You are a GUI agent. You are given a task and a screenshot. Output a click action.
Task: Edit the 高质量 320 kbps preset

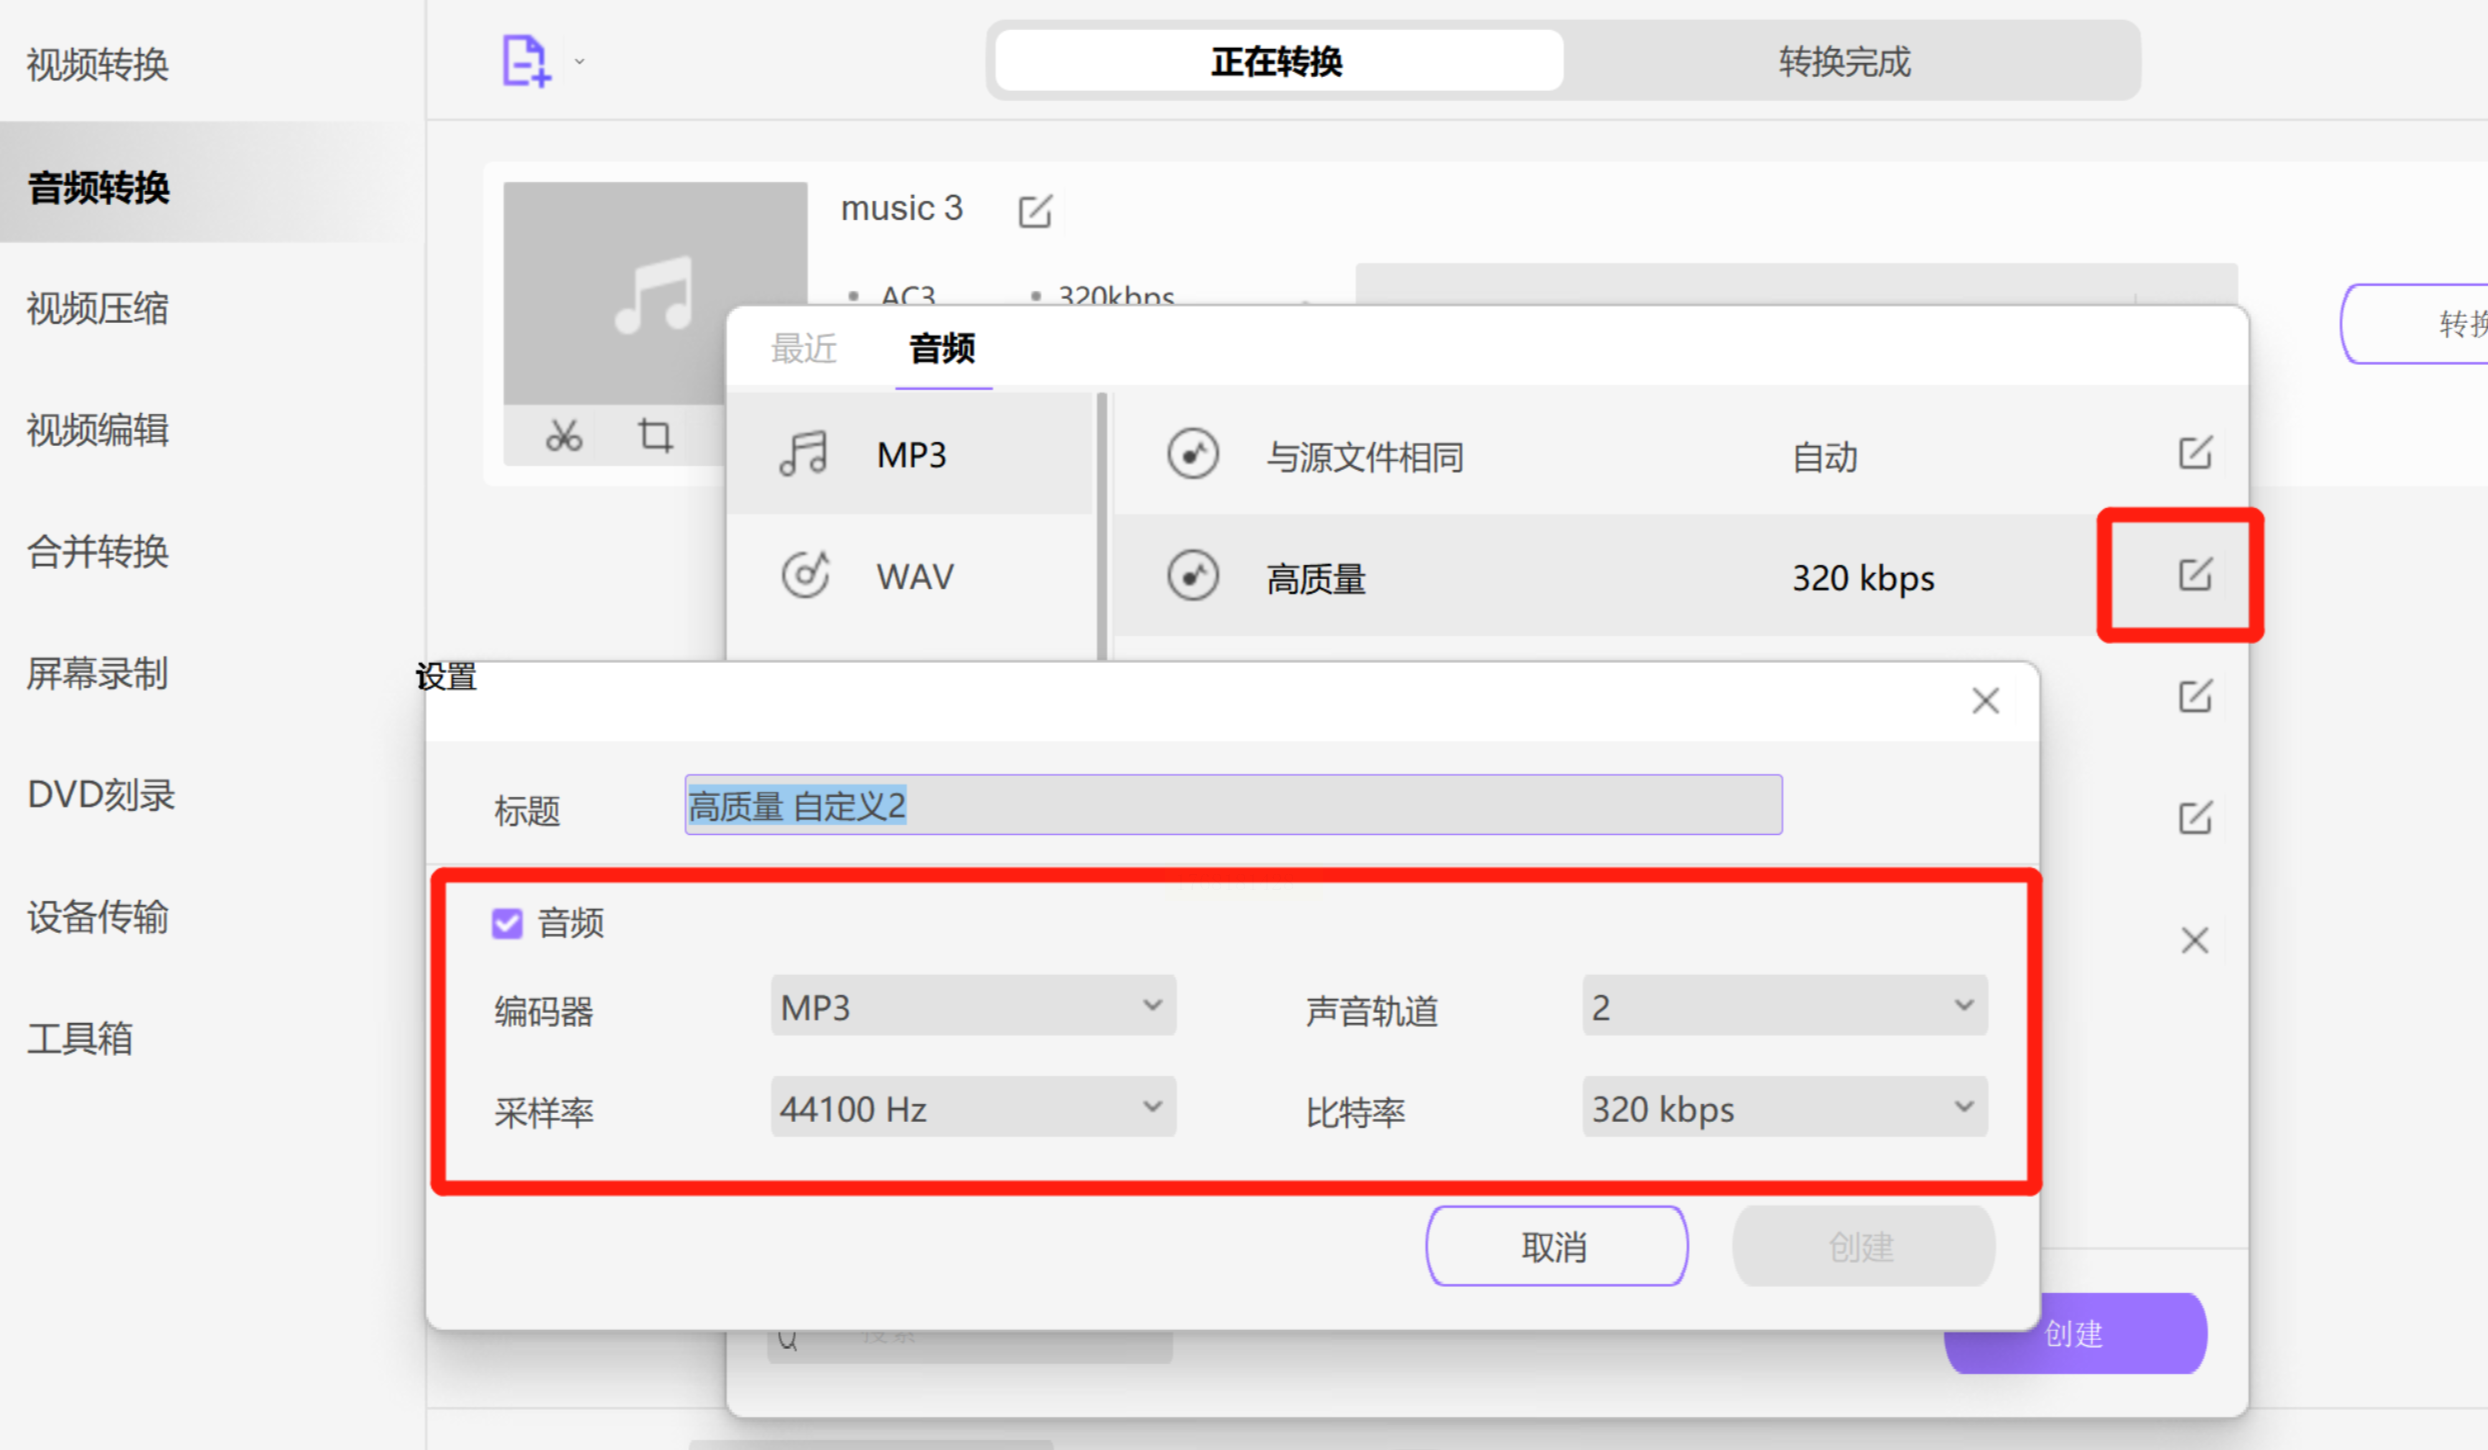(x=2194, y=575)
